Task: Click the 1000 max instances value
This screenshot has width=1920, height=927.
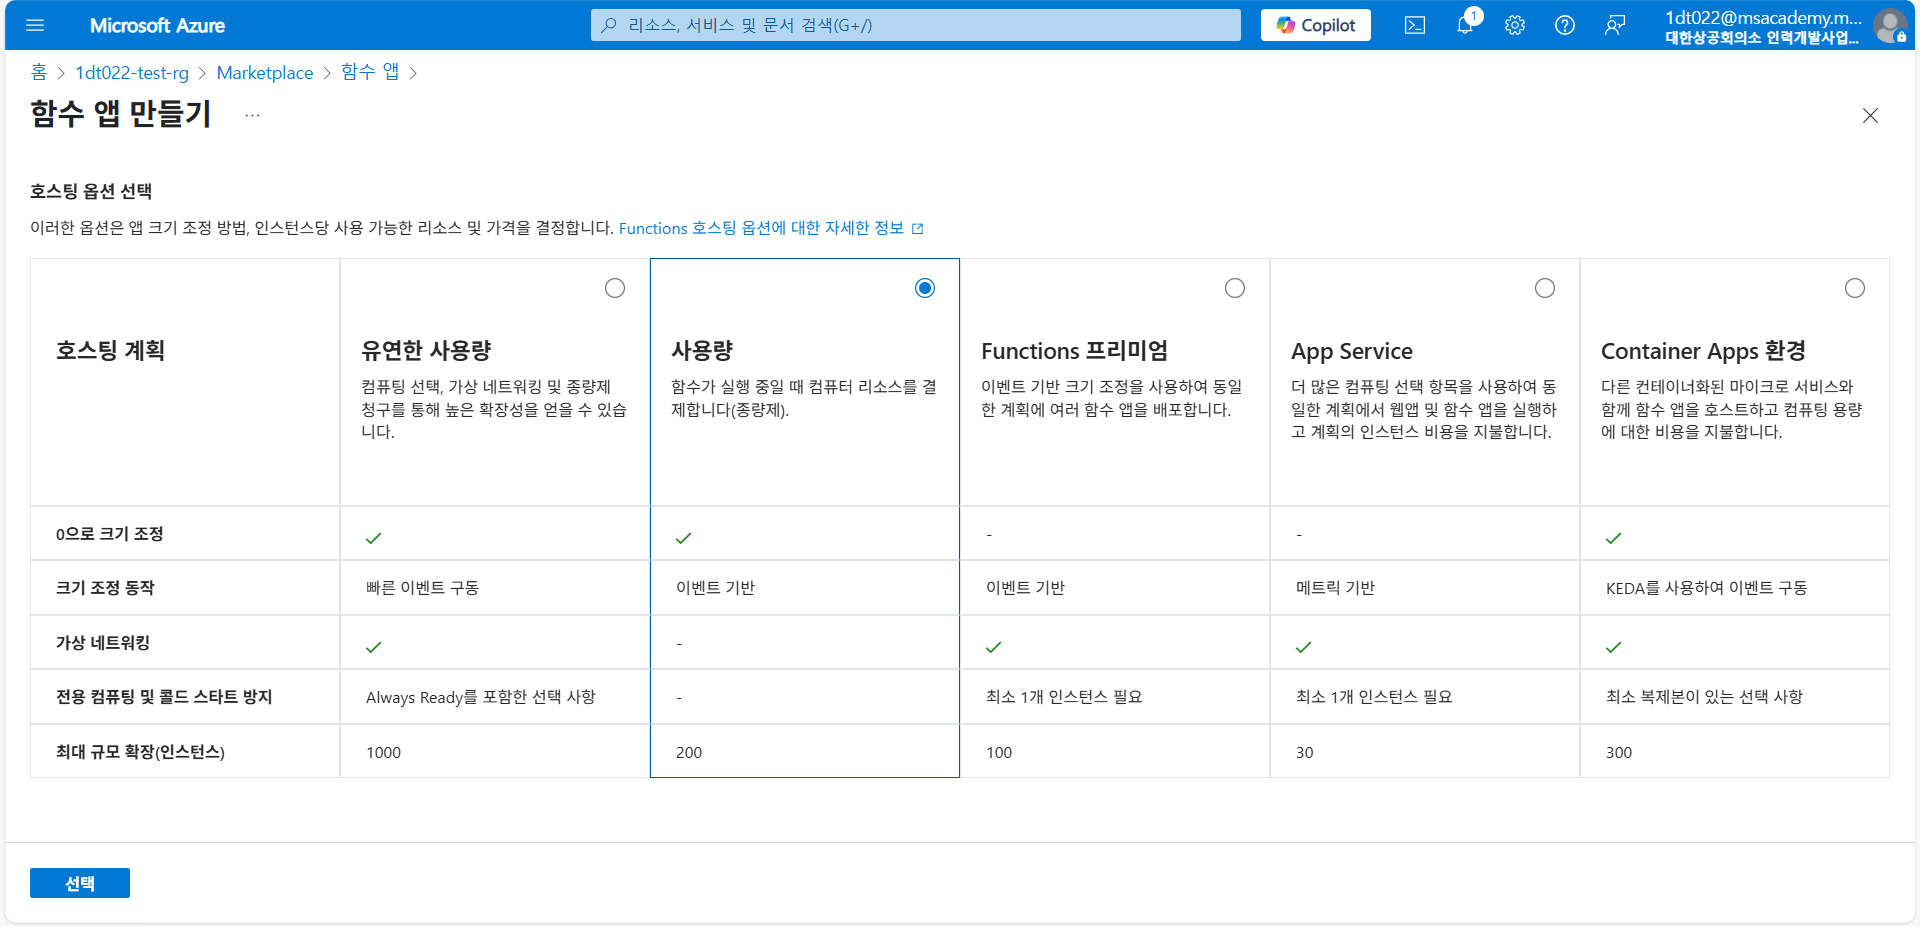Action: (x=383, y=753)
